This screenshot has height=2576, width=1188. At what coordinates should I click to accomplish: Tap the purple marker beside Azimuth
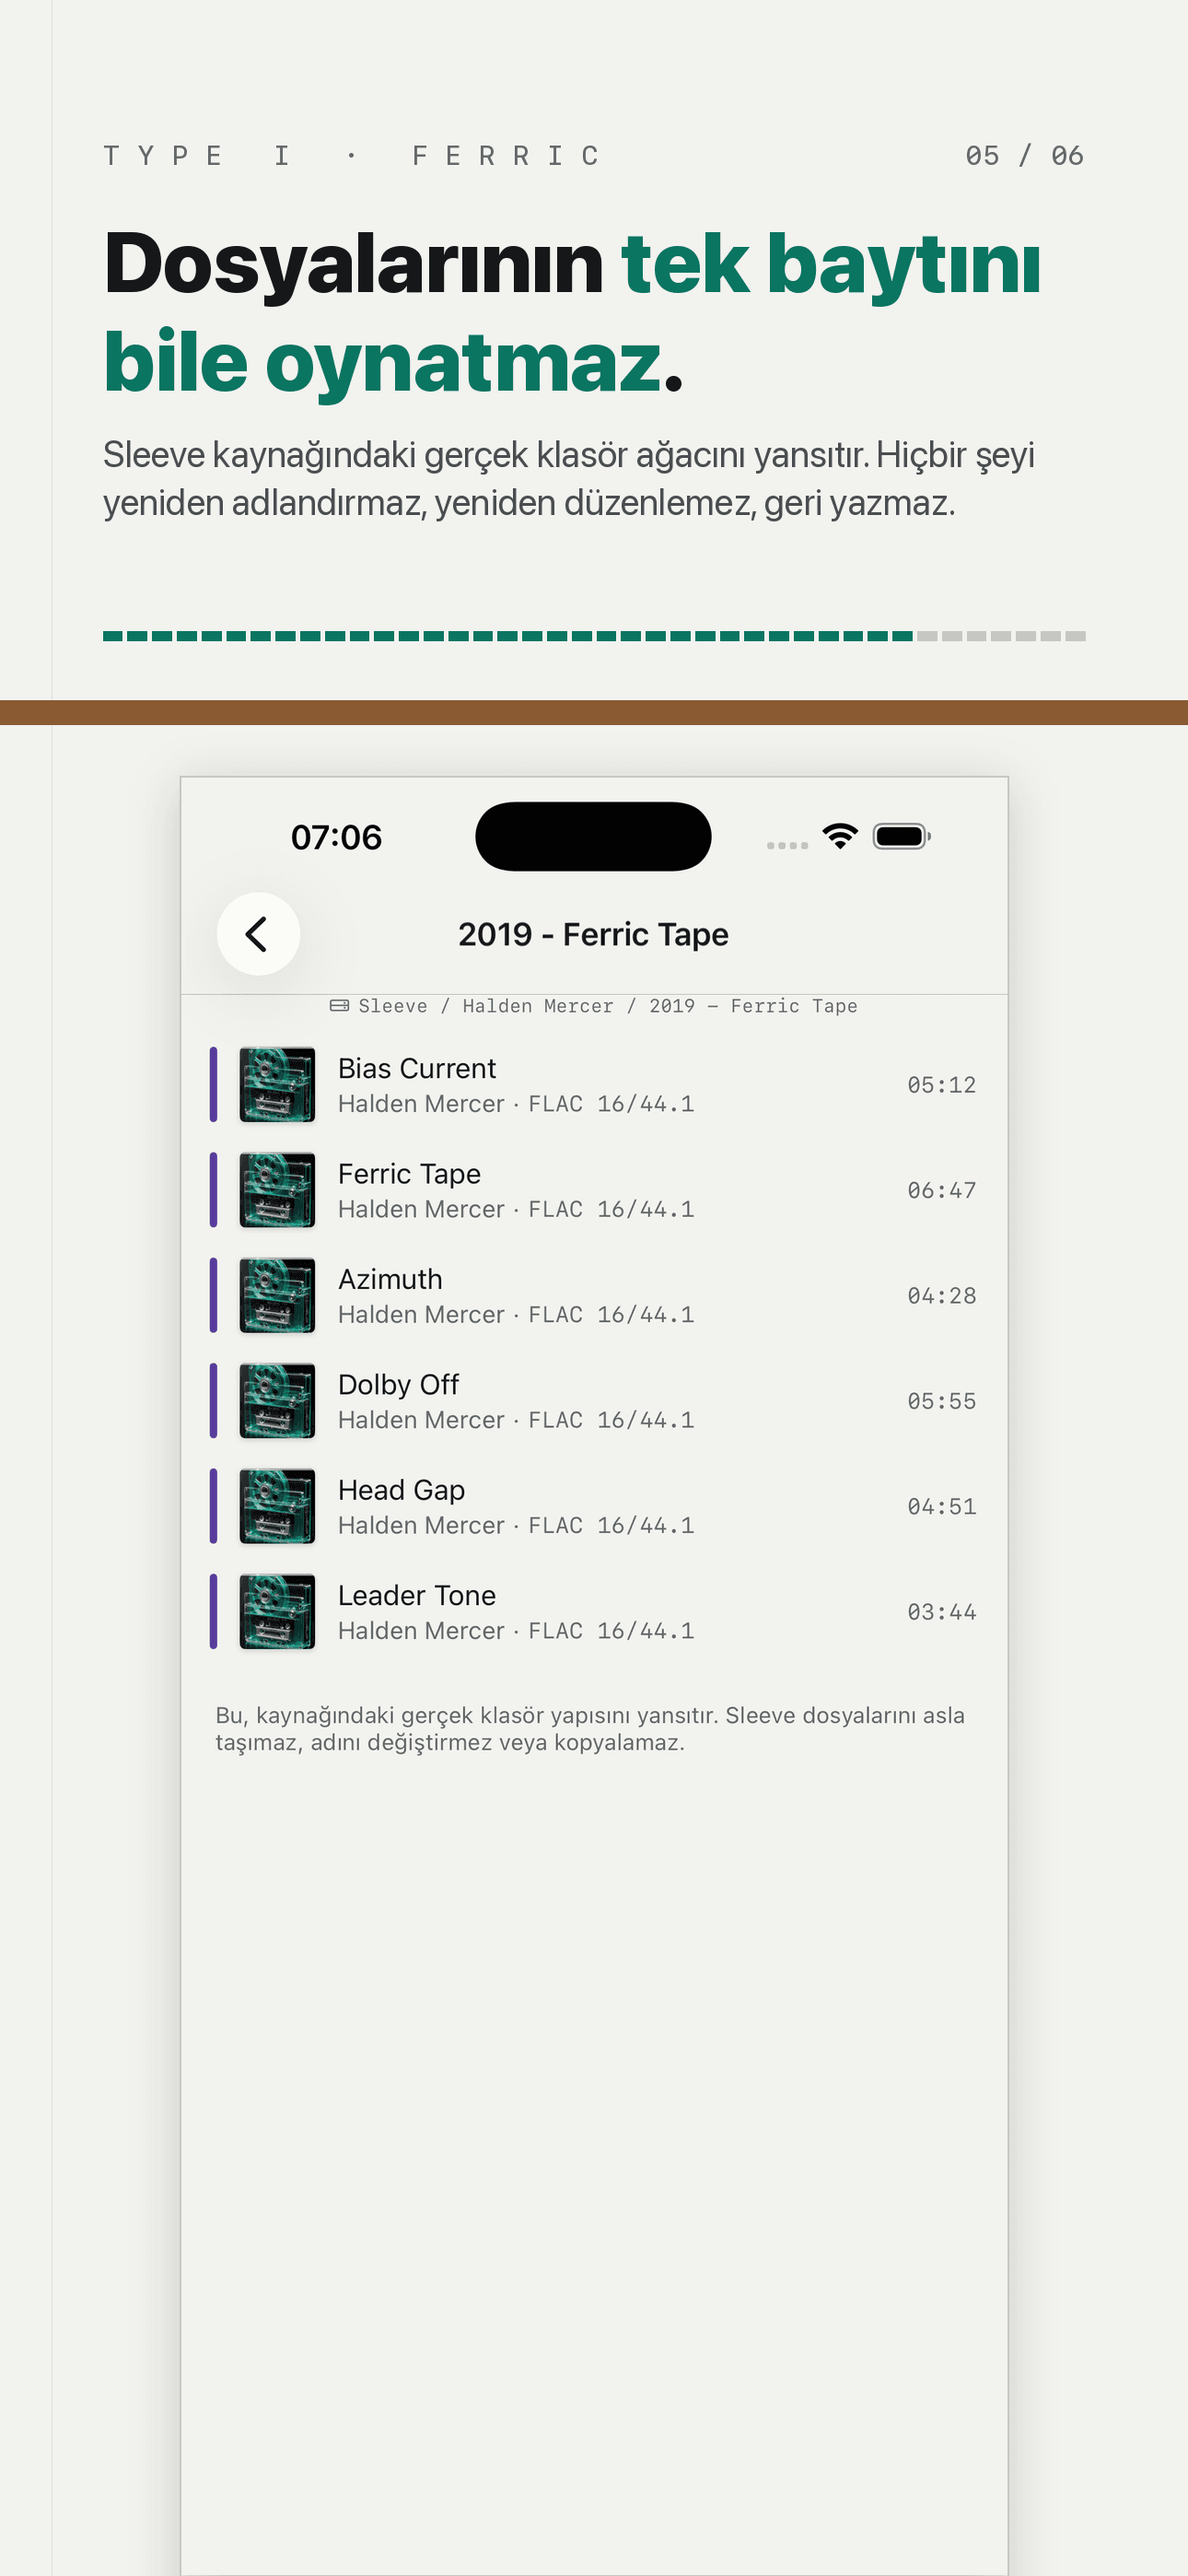point(213,1296)
